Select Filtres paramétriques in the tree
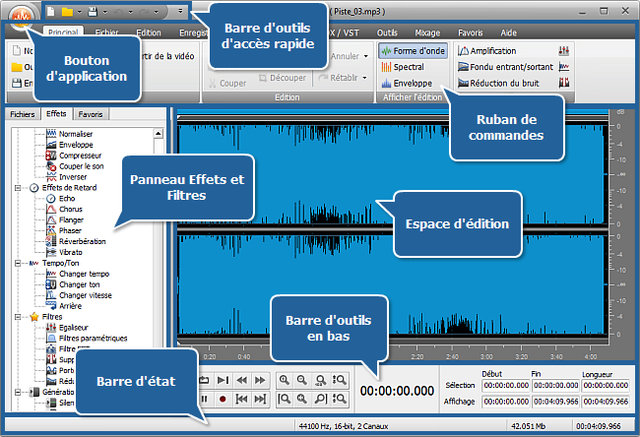Viewport: 640px width, 437px height. pos(87,338)
